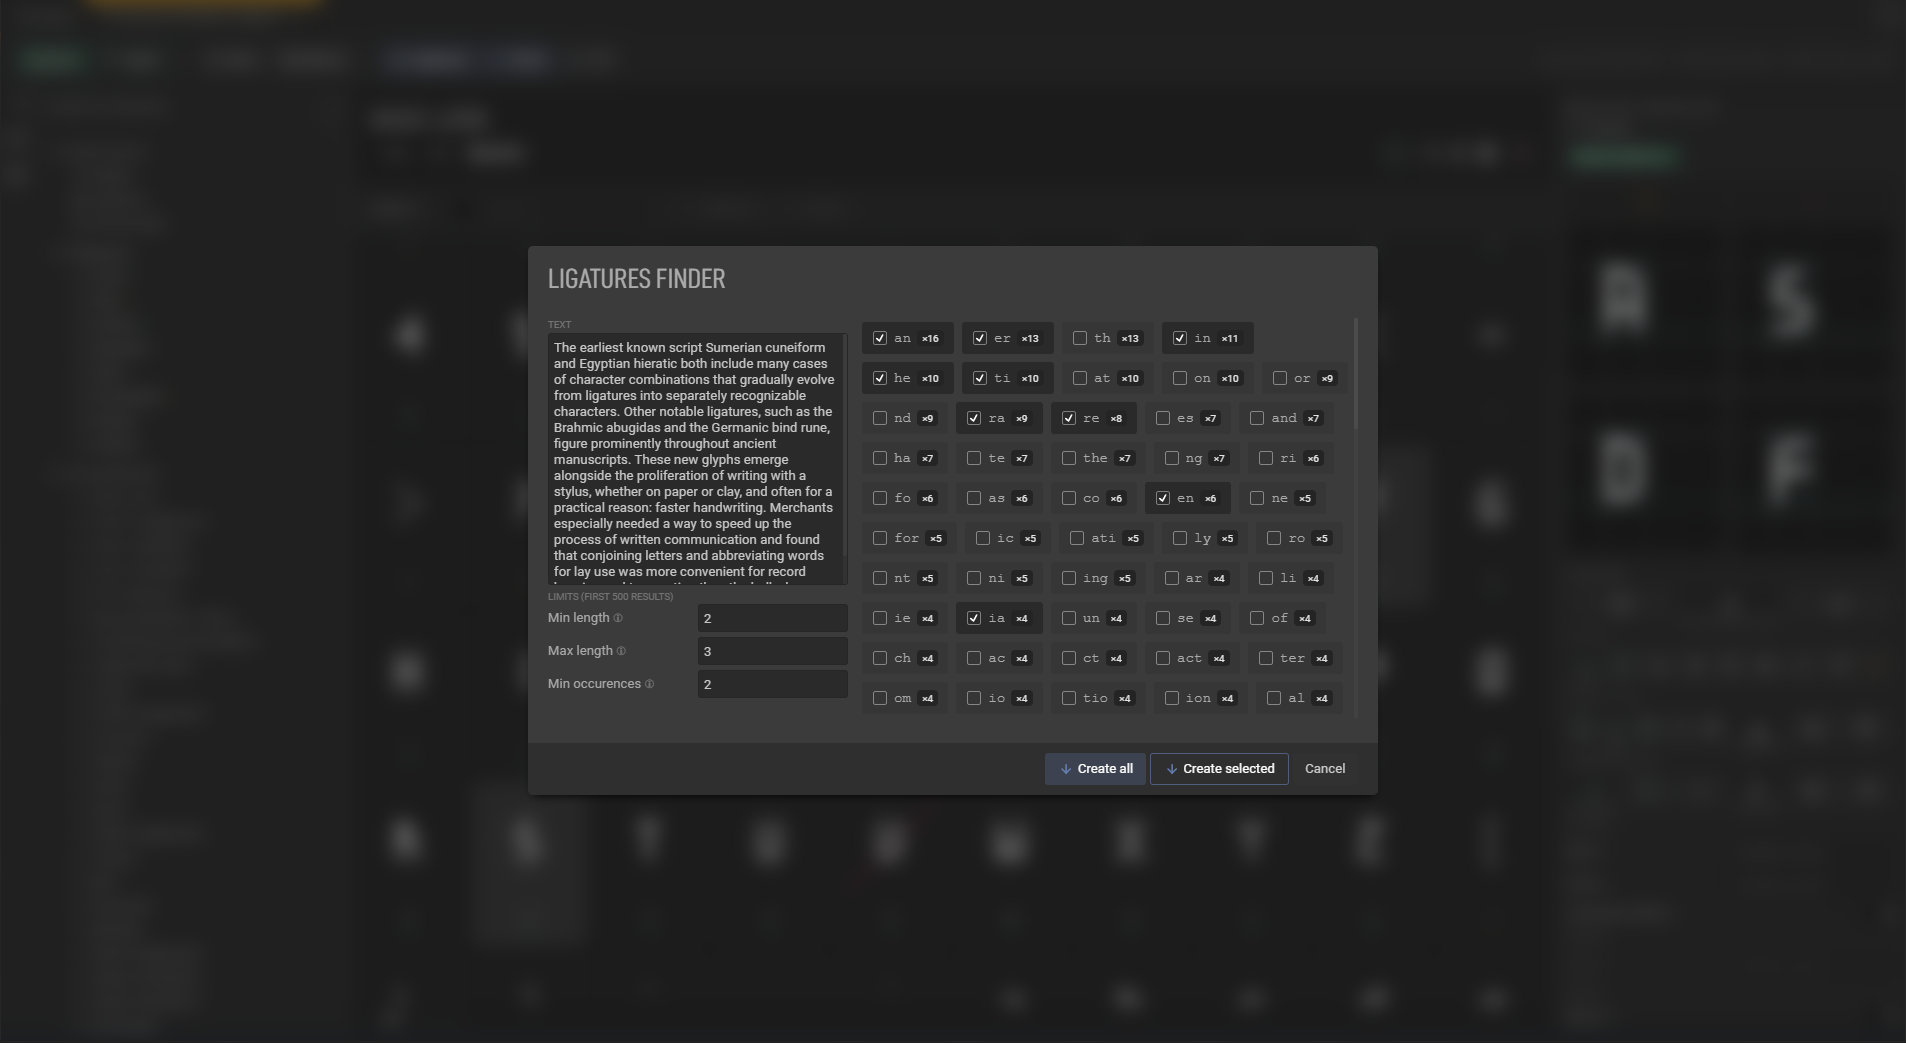
Task: Check the 'tio' ligature checkbox
Action: [x=1069, y=698]
